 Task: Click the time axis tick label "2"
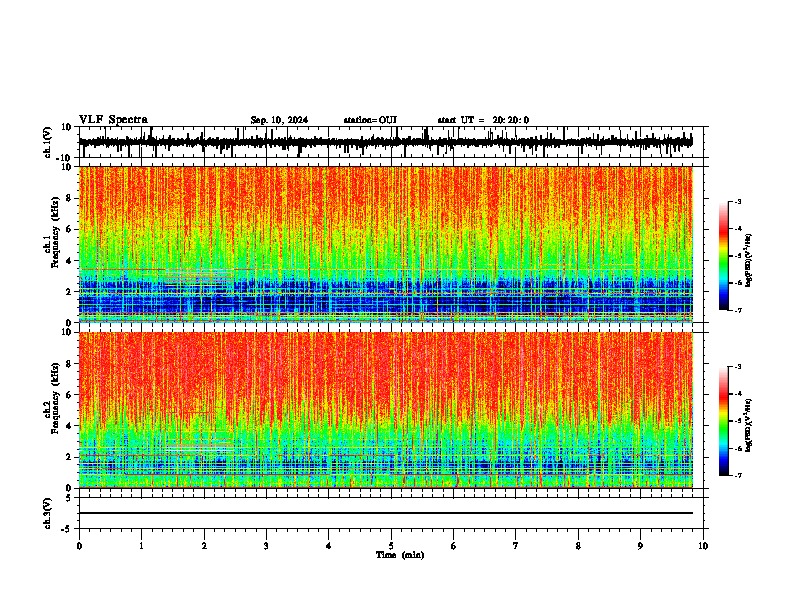(x=204, y=546)
